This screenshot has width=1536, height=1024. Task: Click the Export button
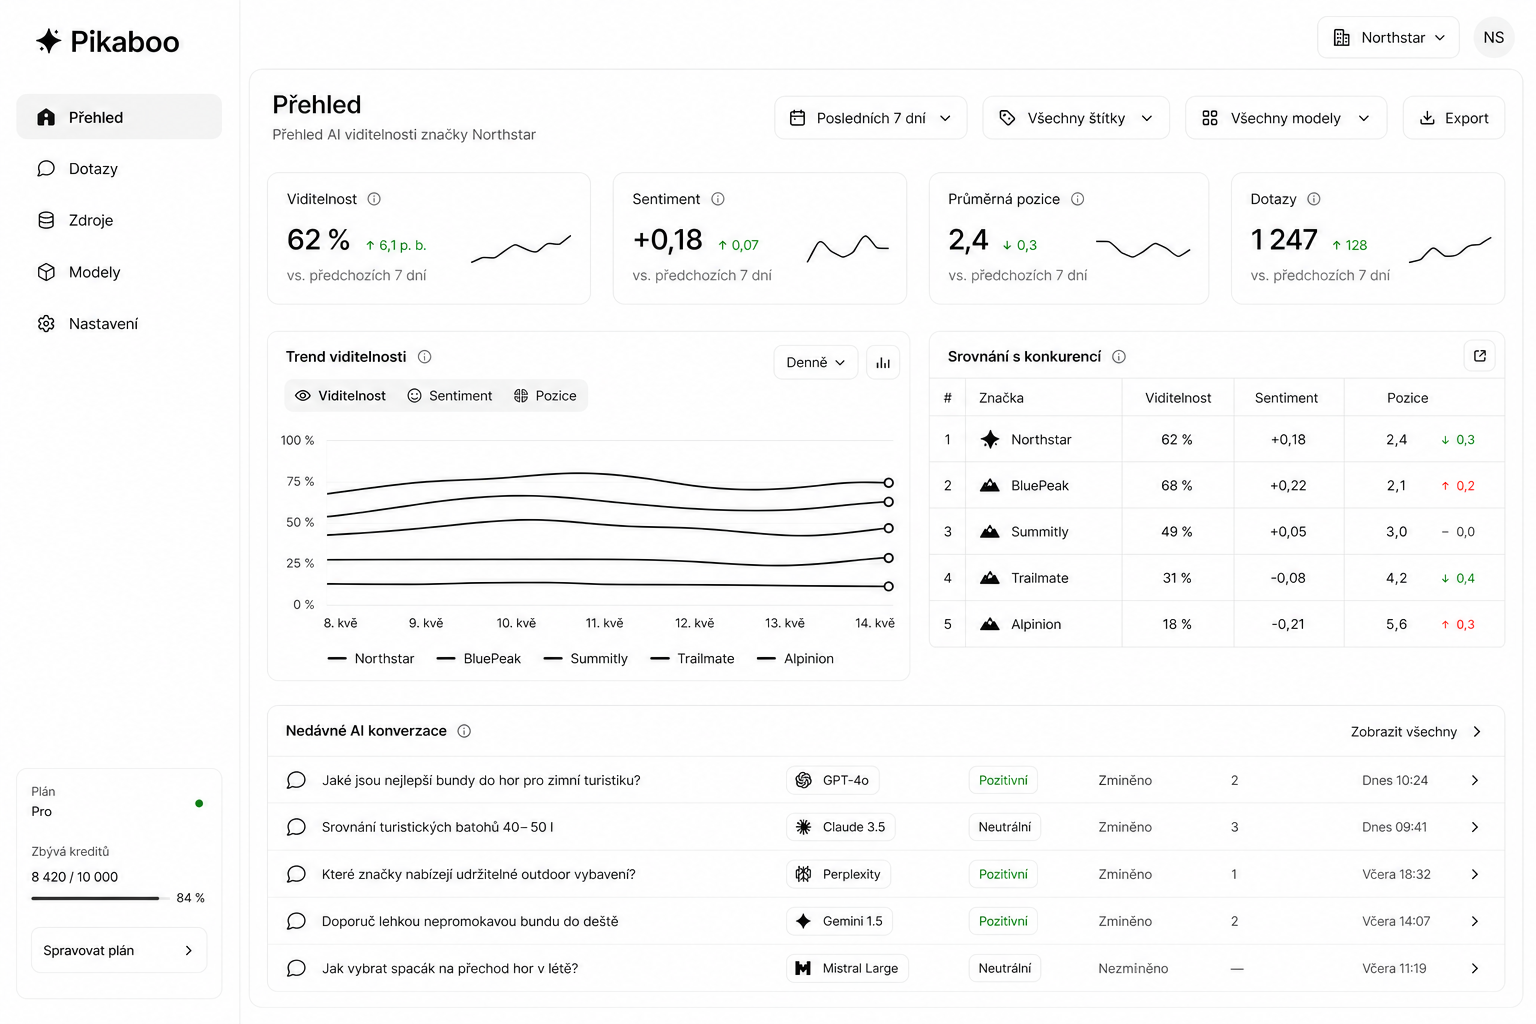coord(1454,118)
